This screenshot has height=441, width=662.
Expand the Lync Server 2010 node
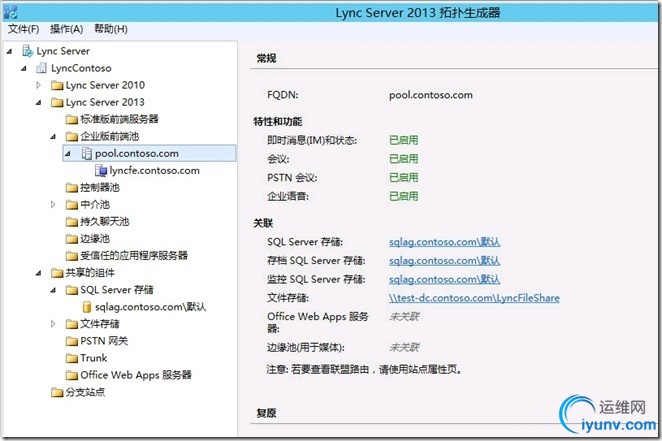point(38,85)
